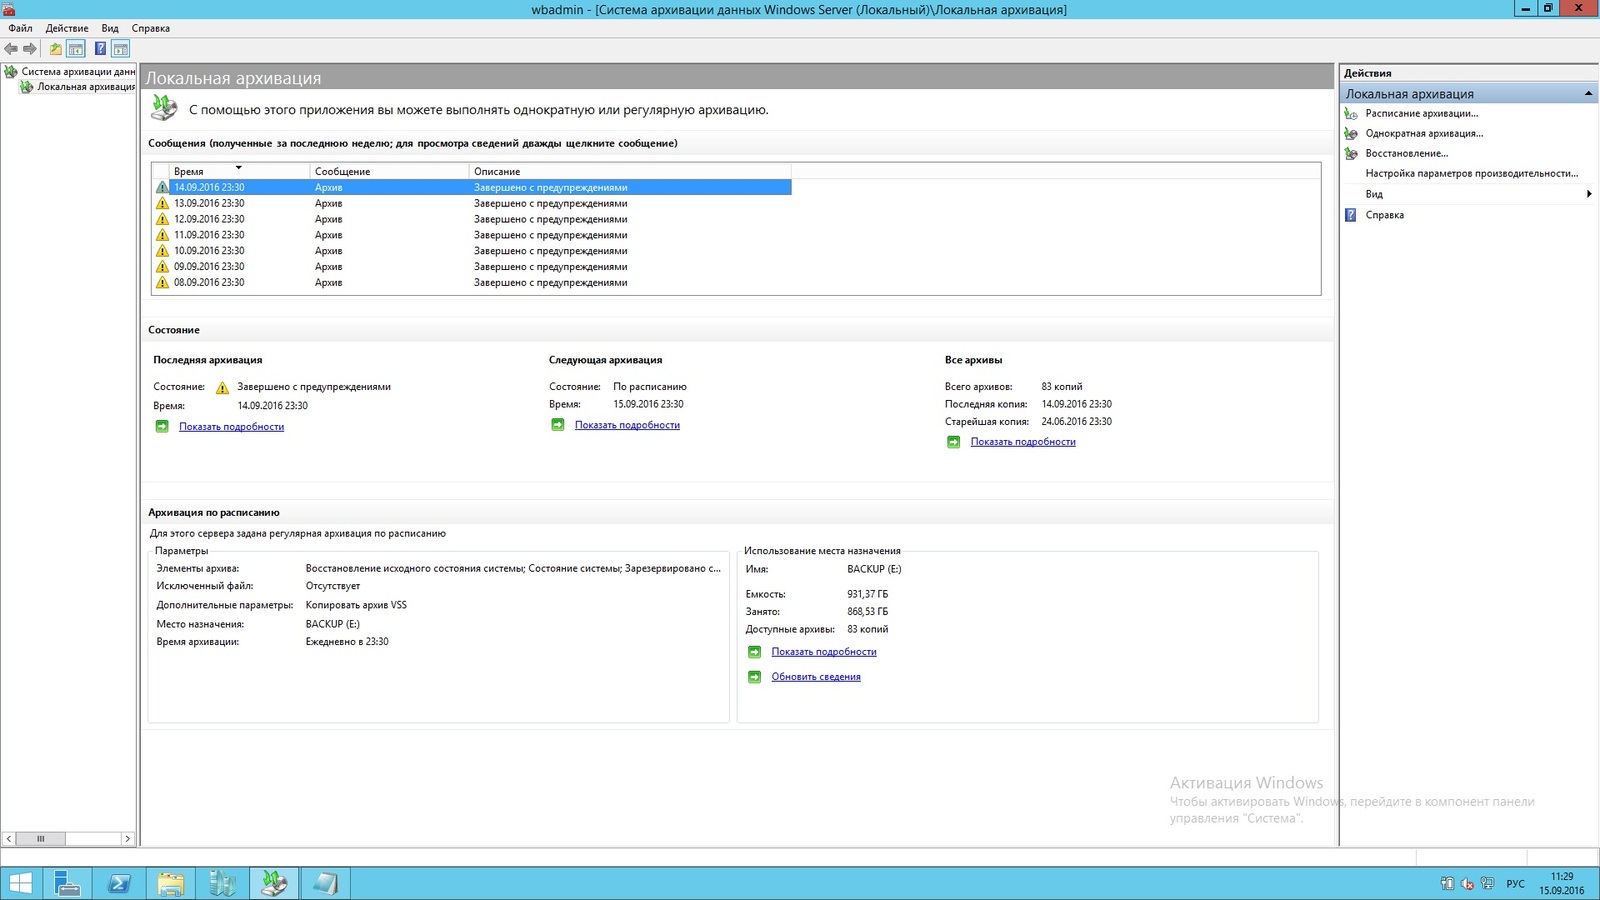Select the 12.09.2016 23:30 backup message
Viewport: 1600px width, 900px height.
pos(472,219)
